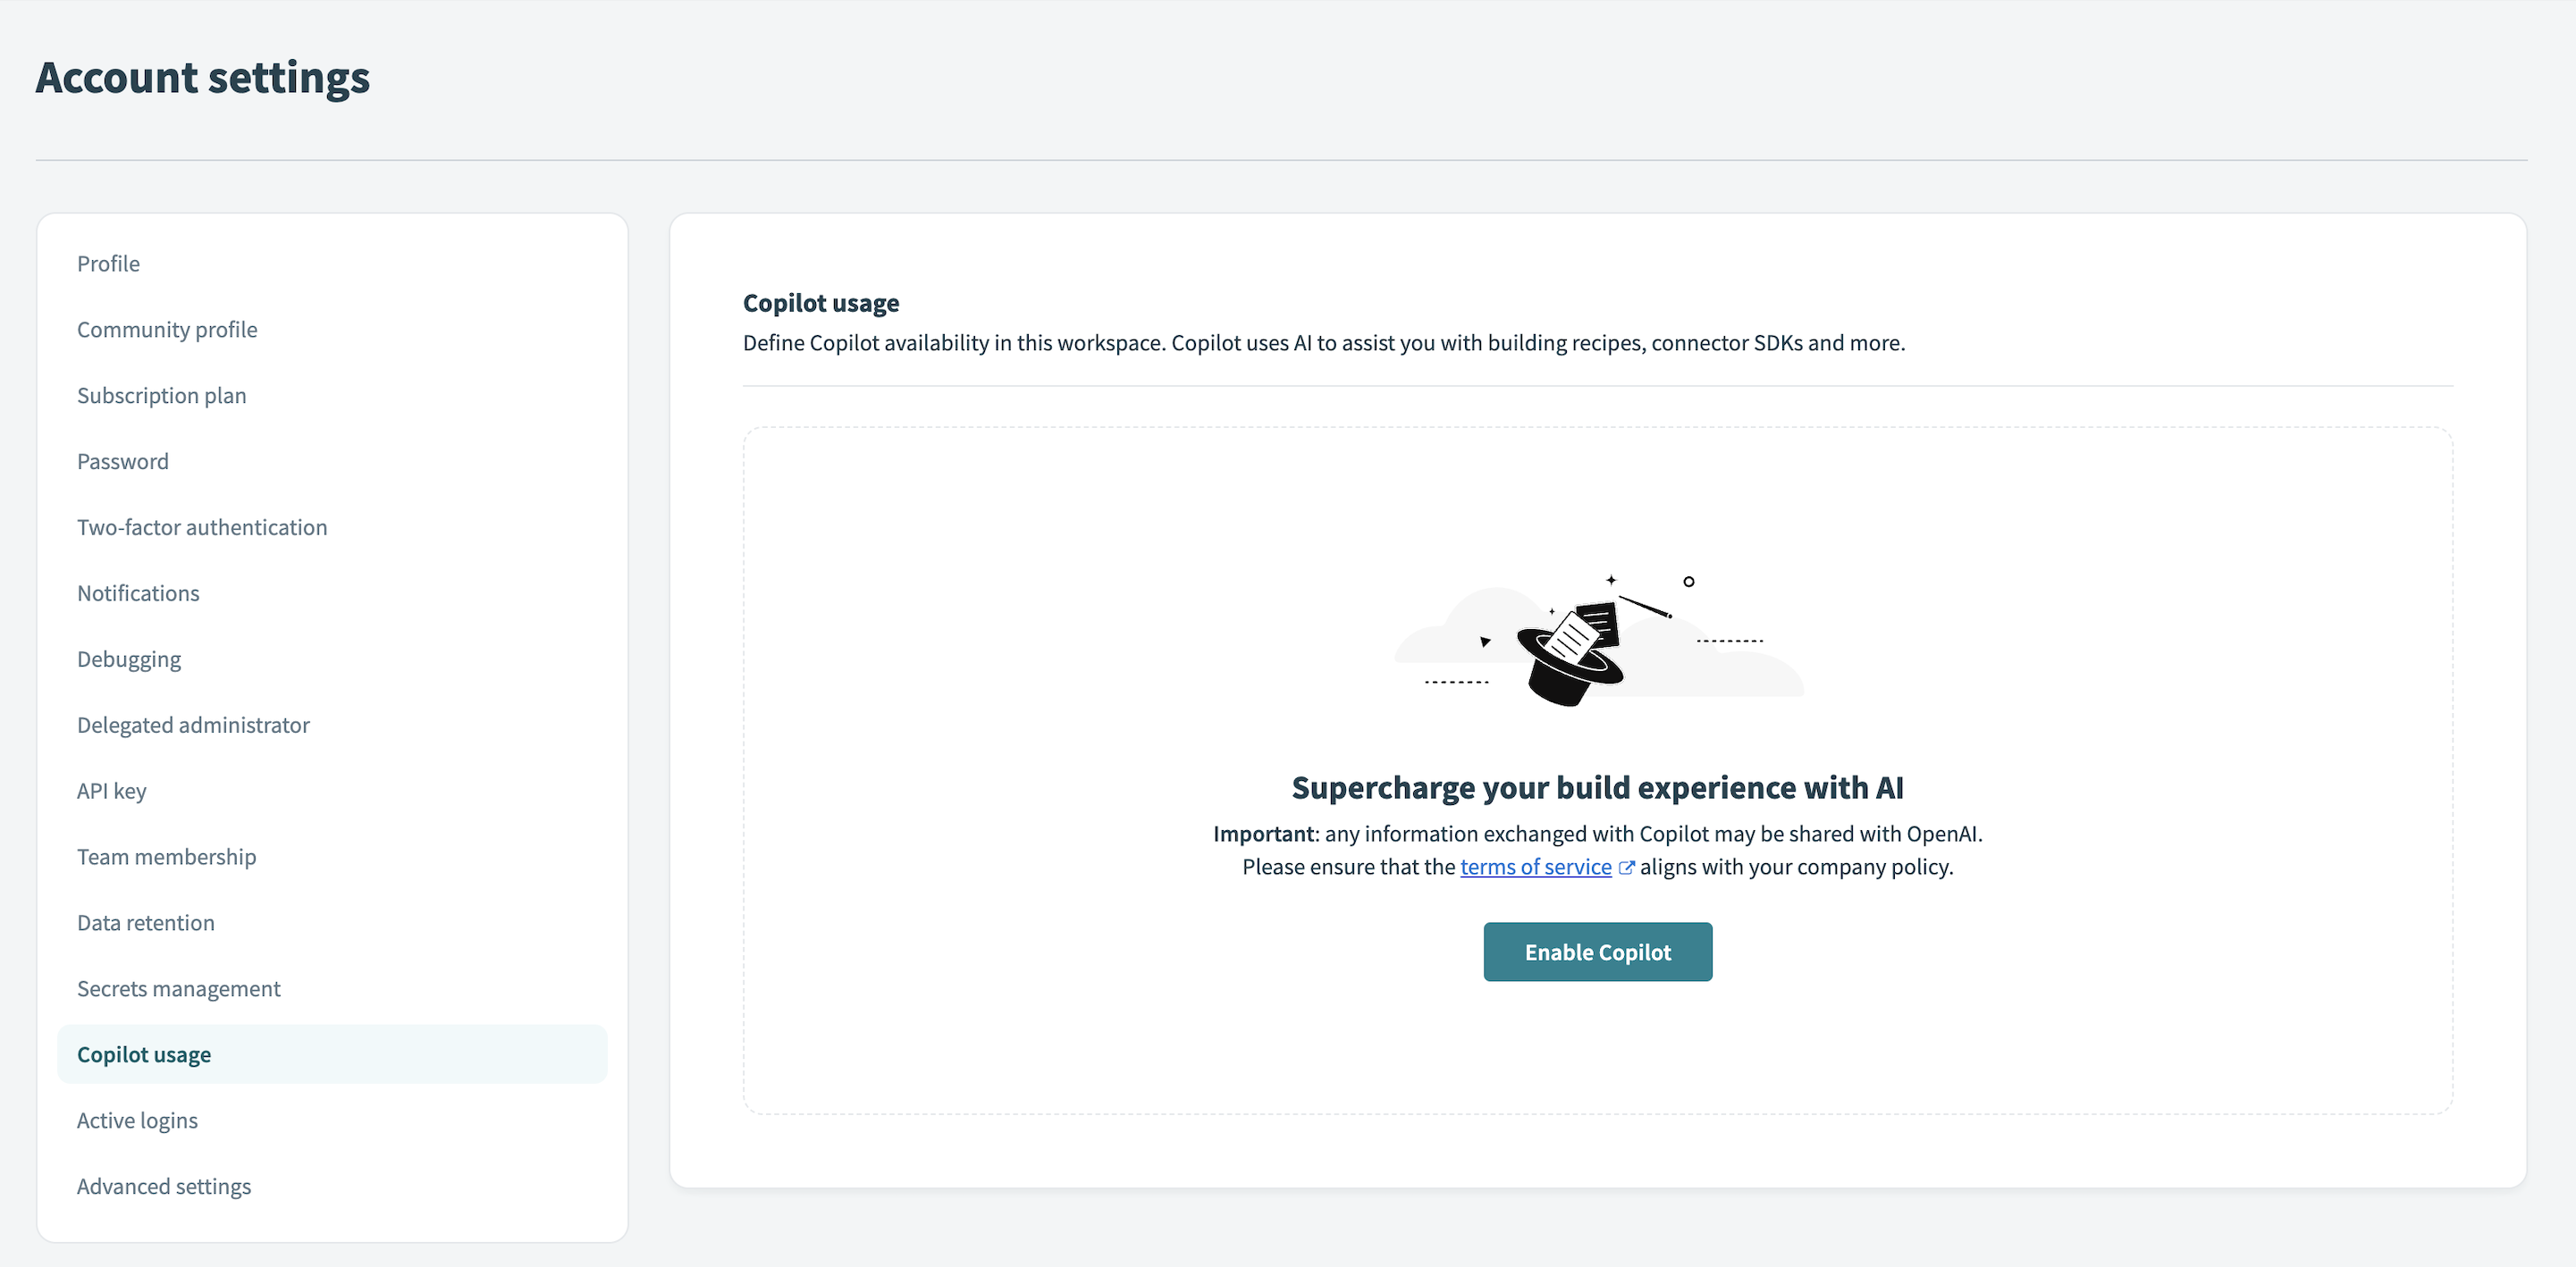Screen dimensions: 2576x1267
Task: View the Active logins section
Action: (x=137, y=1120)
